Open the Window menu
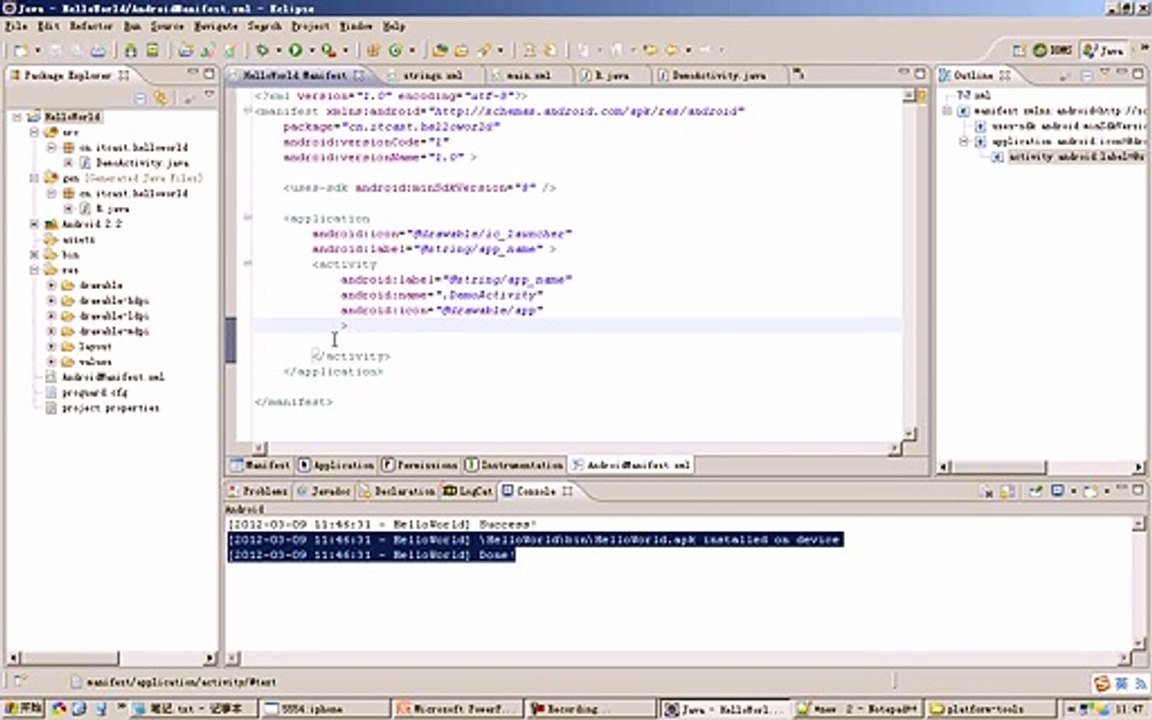The height and width of the screenshot is (720, 1152). (356, 26)
